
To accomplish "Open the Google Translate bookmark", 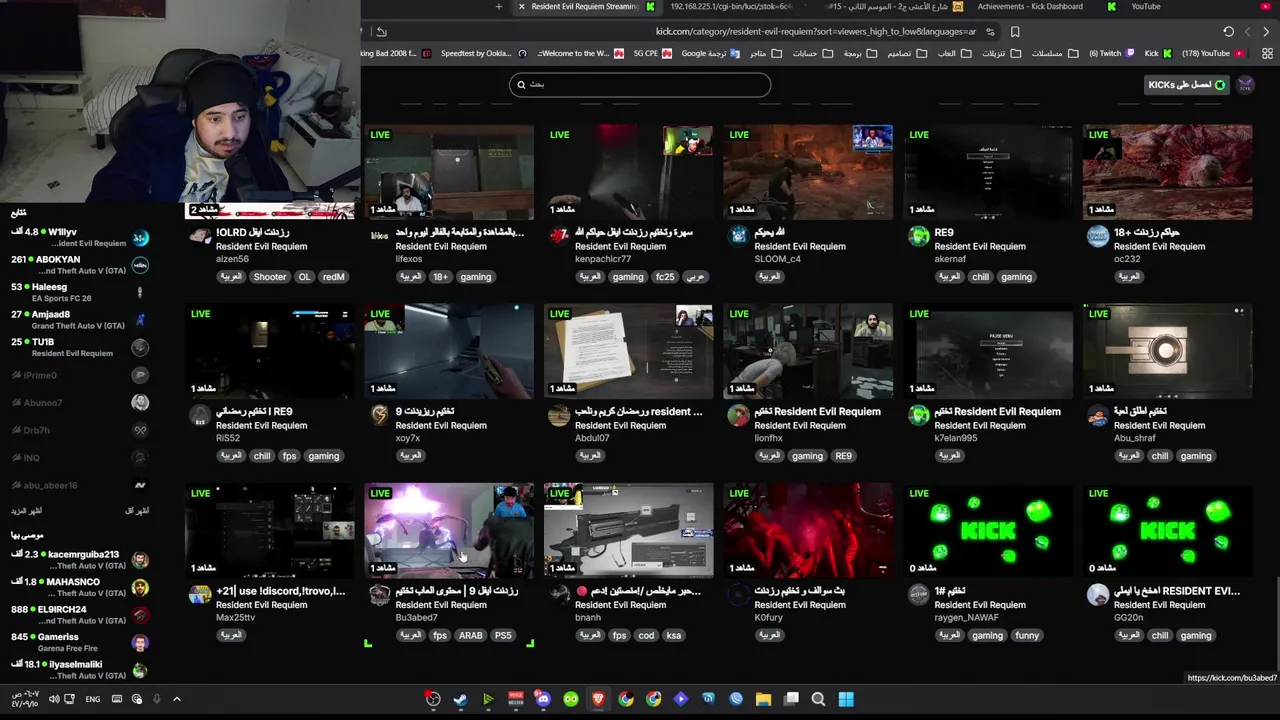I will 711,53.
